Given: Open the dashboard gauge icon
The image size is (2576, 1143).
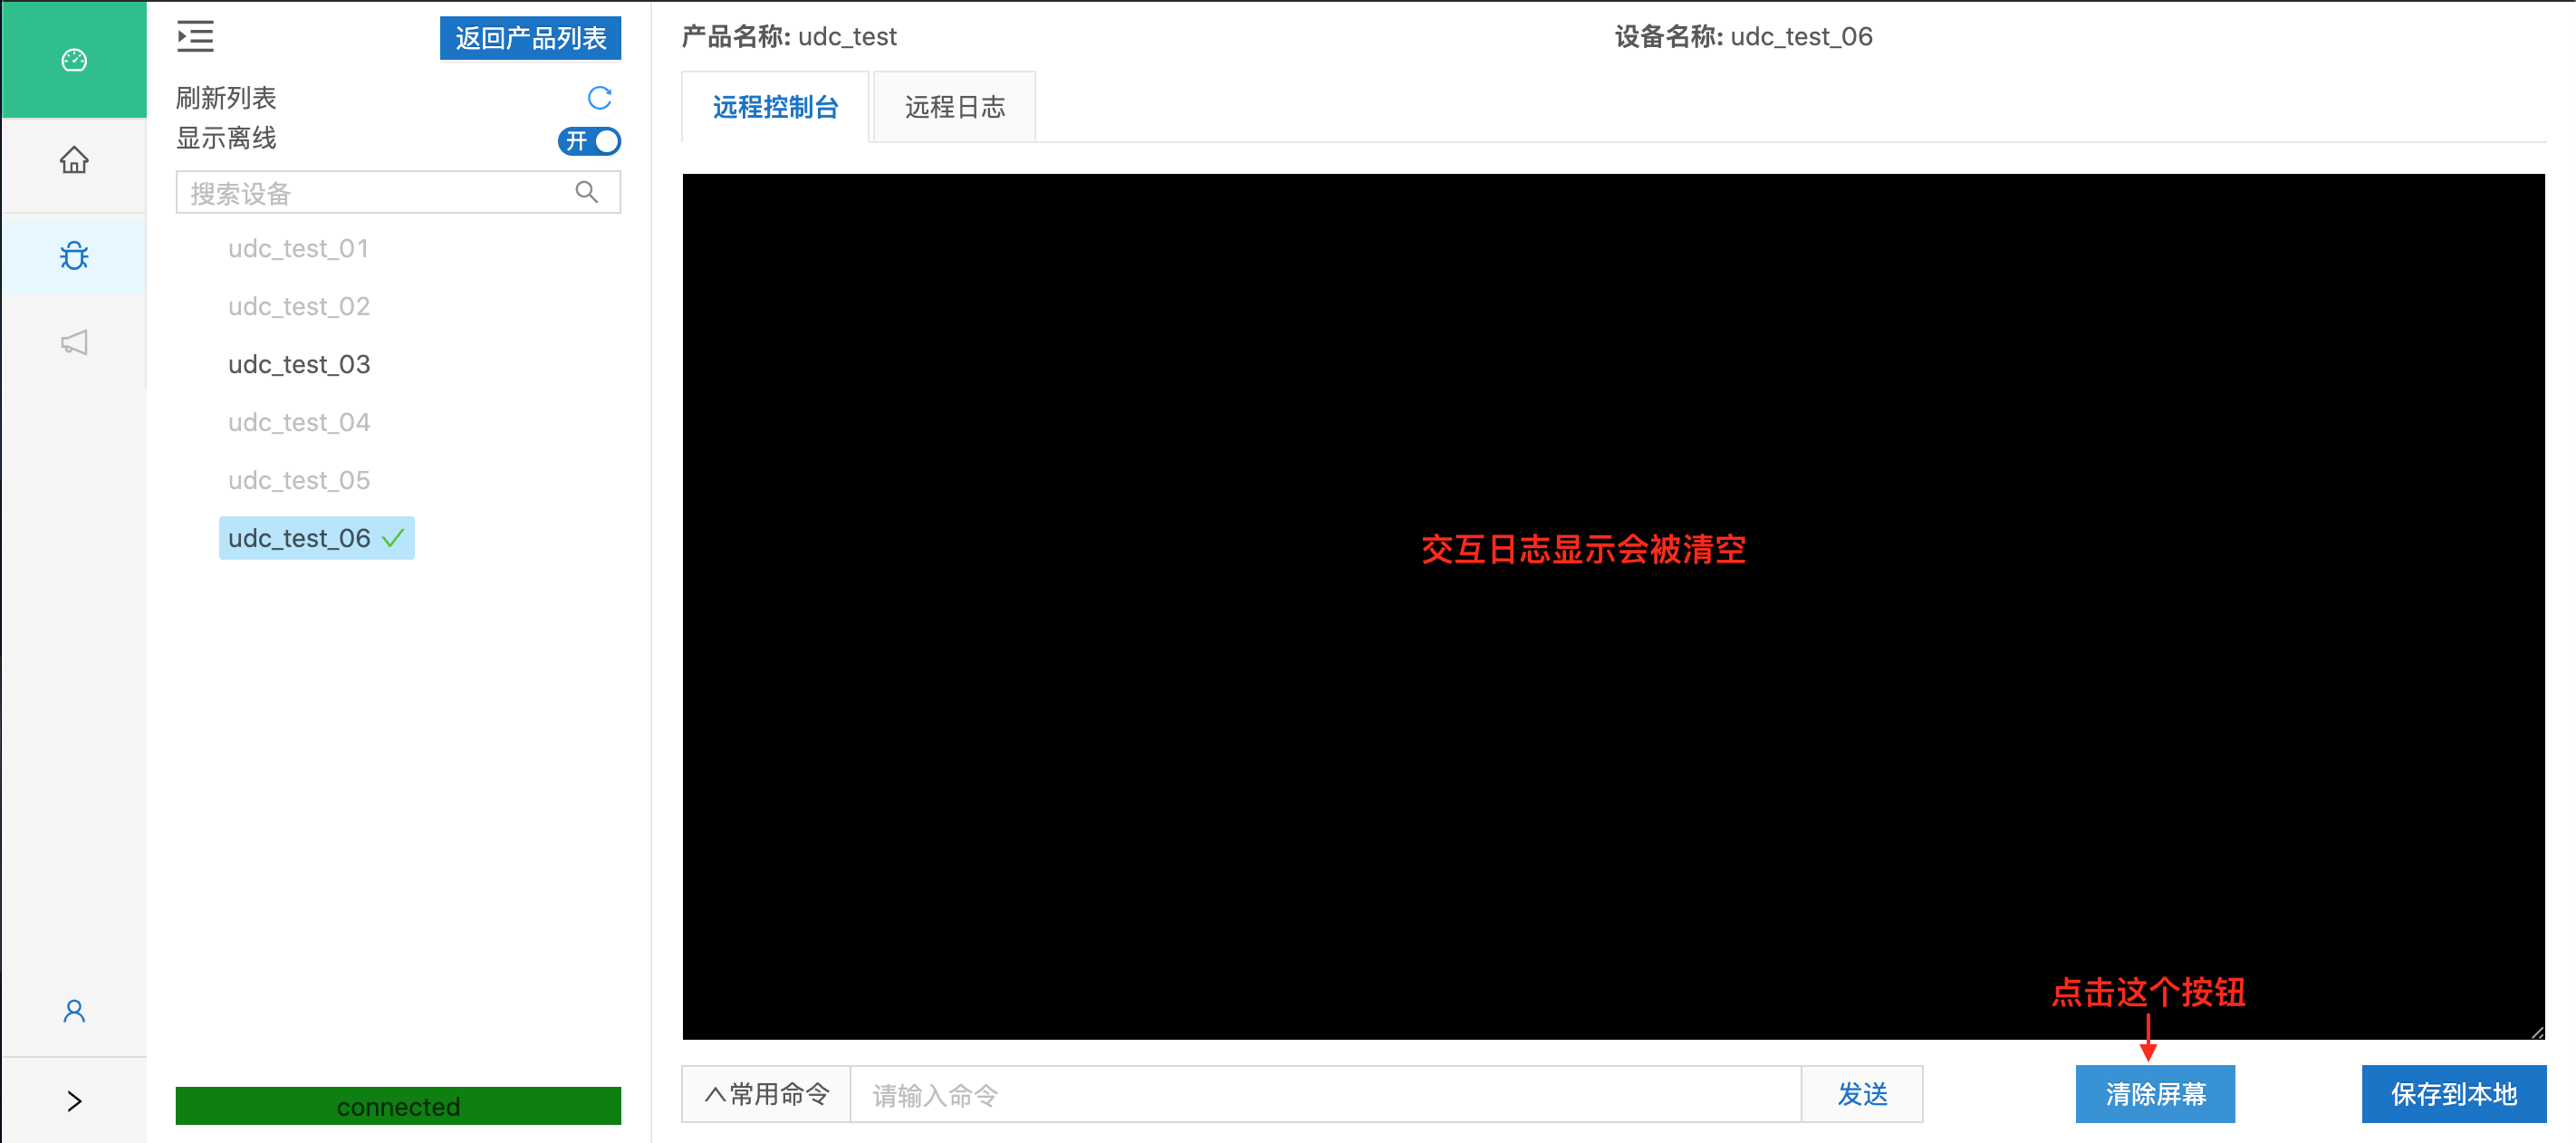Looking at the screenshot, I should coord(74,60).
